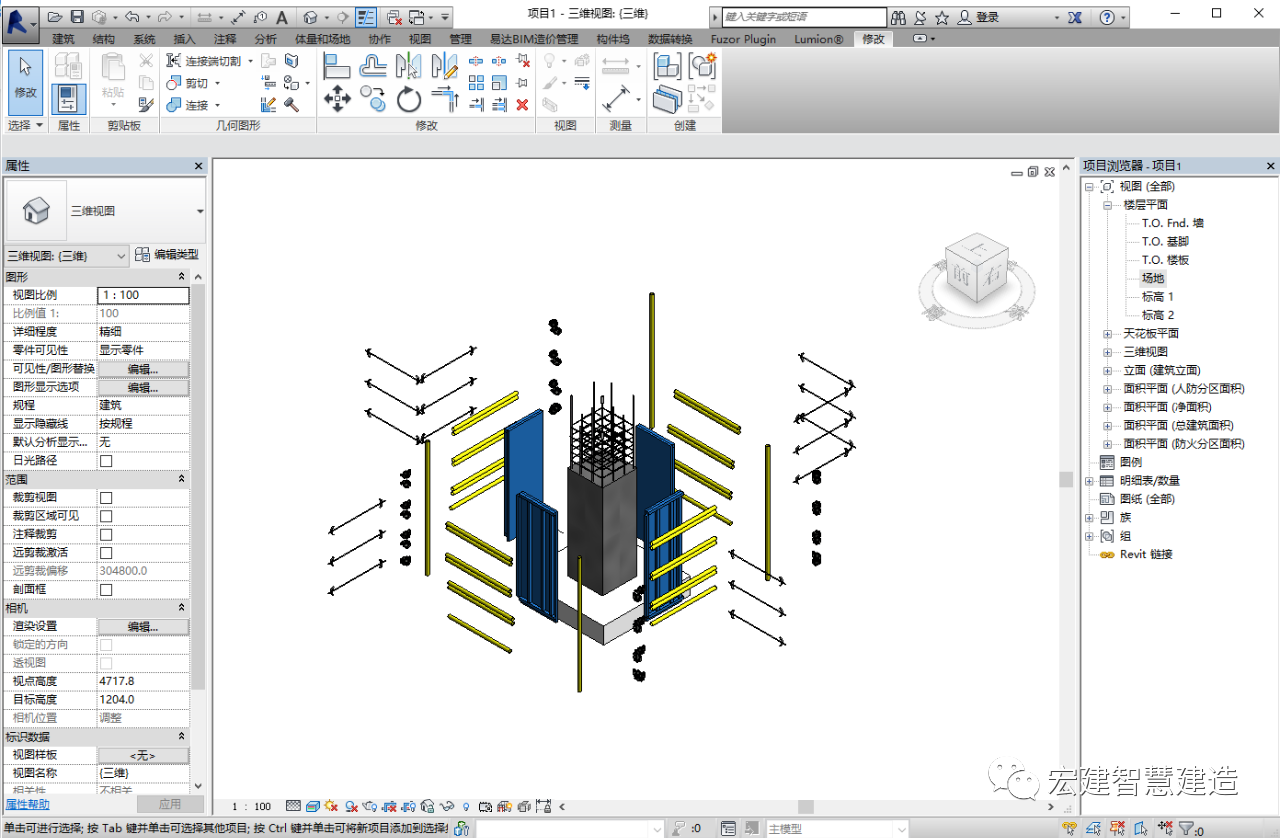Click the Save icon in quick access toolbar
The height and width of the screenshot is (838, 1280).
[x=77, y=17]
